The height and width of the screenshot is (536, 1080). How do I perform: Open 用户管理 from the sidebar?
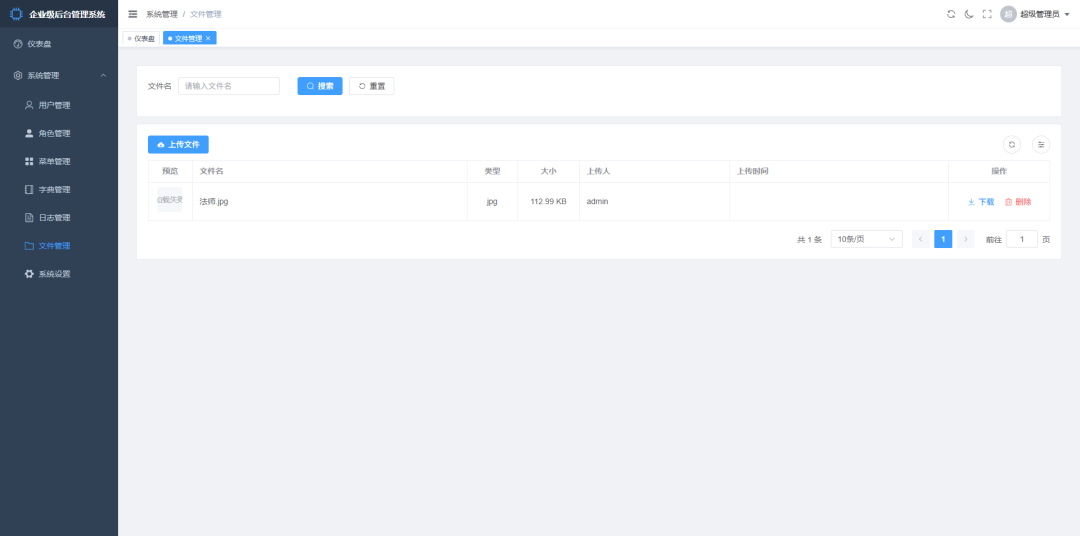[x=59, y=105]
